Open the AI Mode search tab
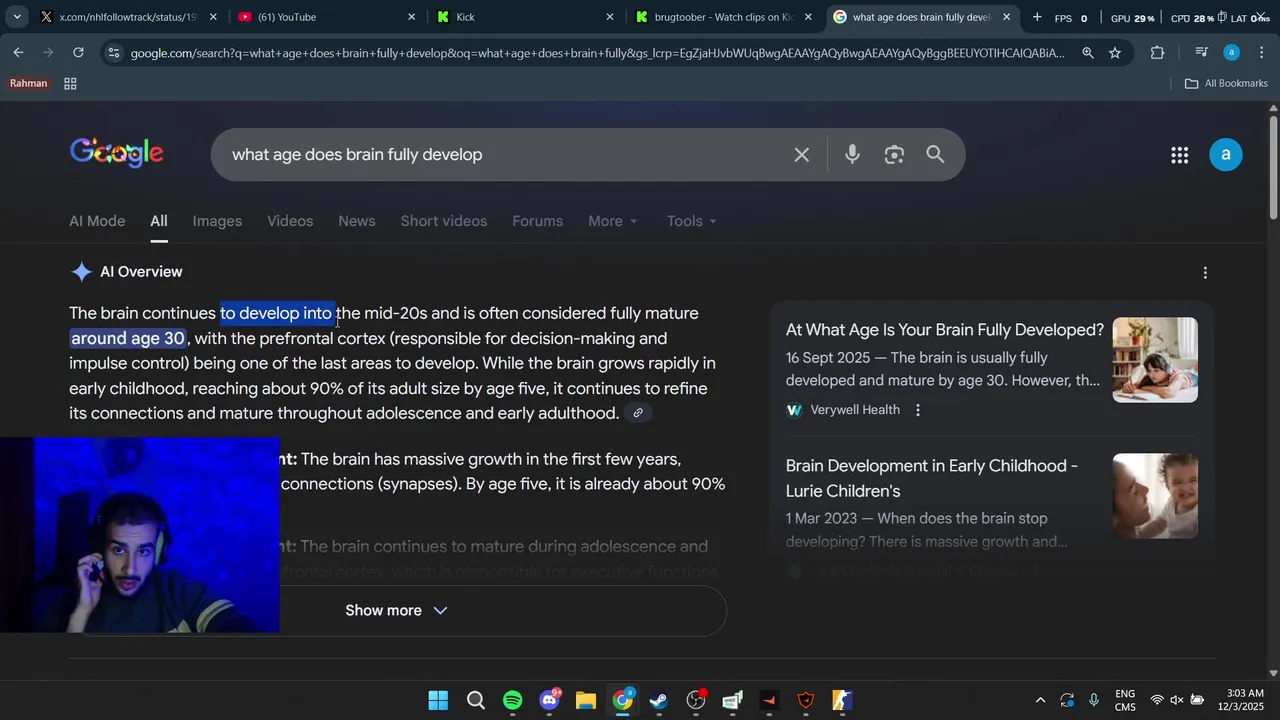The width and height of the screenshot is (1280, 720). click(97, 221)
